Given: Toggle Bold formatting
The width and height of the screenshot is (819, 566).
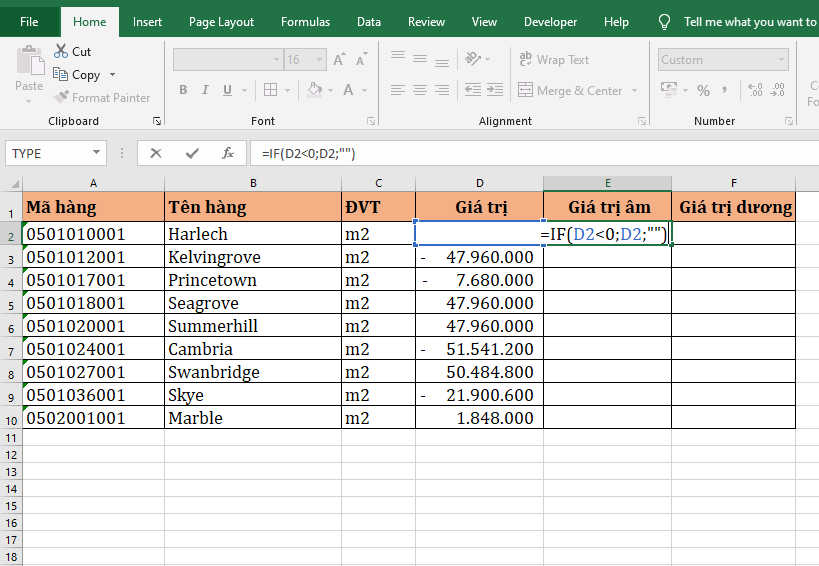Looking at the screenshot, I should pos(183,90).
